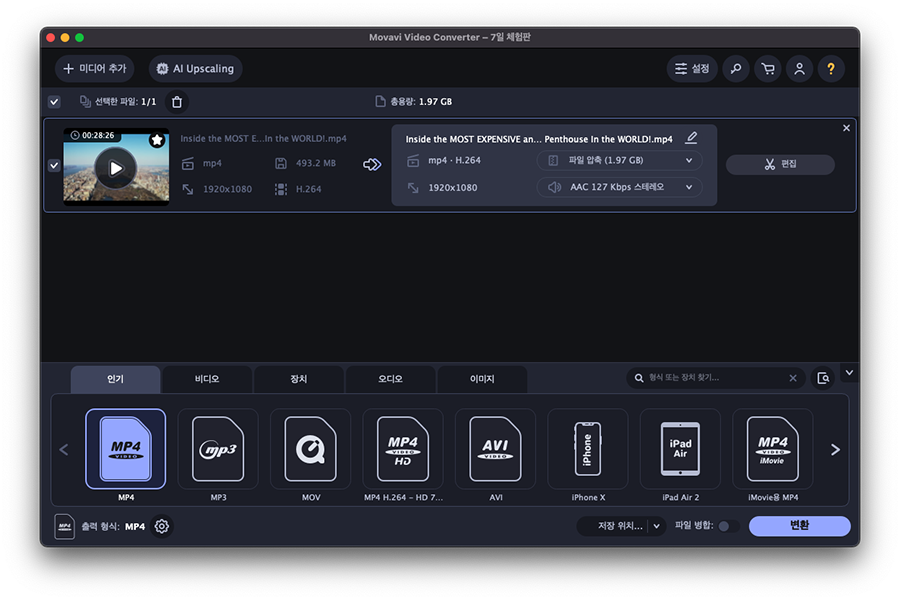
Task: Switch to the Audio (오디오) tab
Action: (390, 379)
